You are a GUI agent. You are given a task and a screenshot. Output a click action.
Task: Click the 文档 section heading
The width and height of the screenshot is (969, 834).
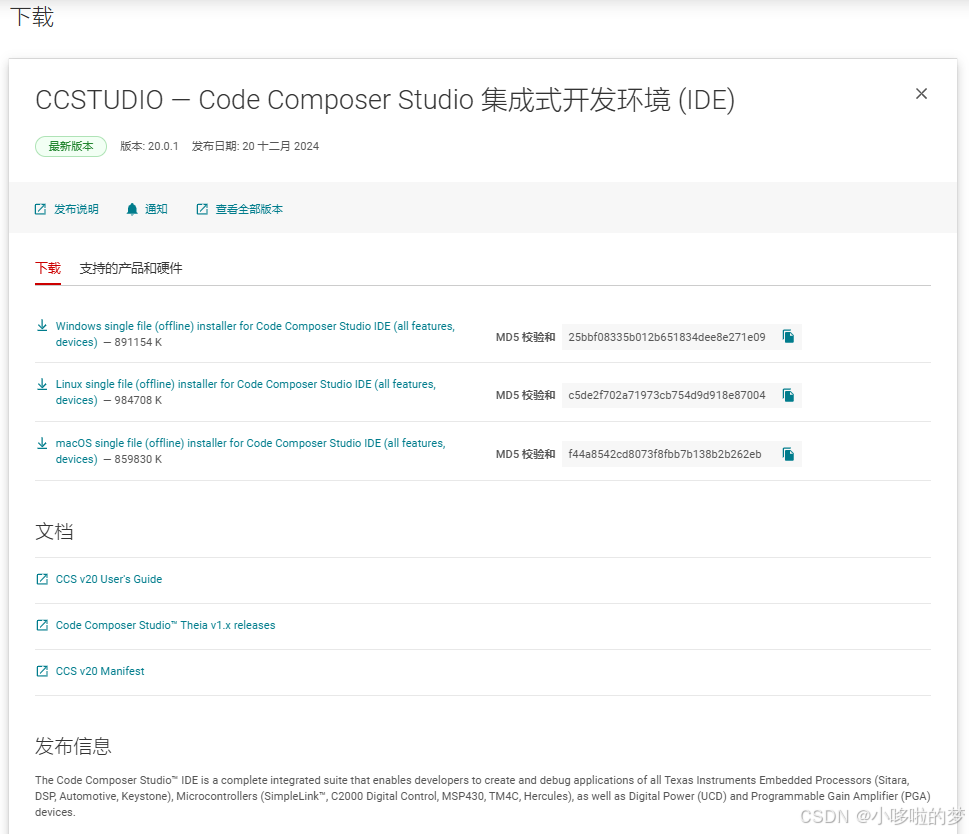[x=54, y=531]
